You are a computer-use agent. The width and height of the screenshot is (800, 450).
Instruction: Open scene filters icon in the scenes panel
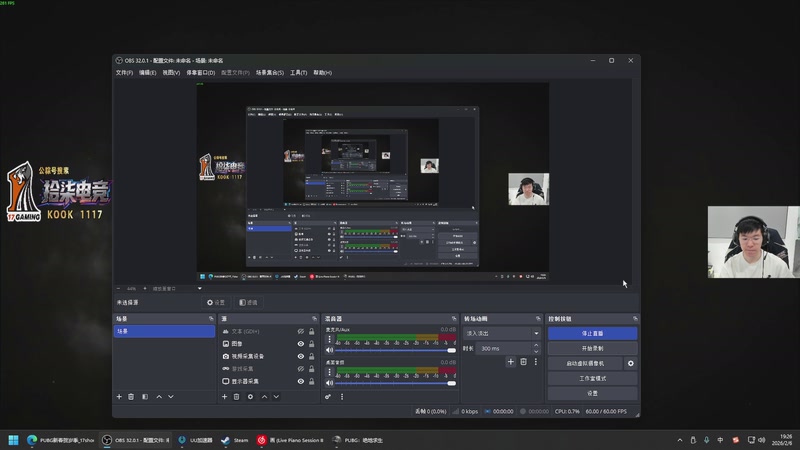145,396
